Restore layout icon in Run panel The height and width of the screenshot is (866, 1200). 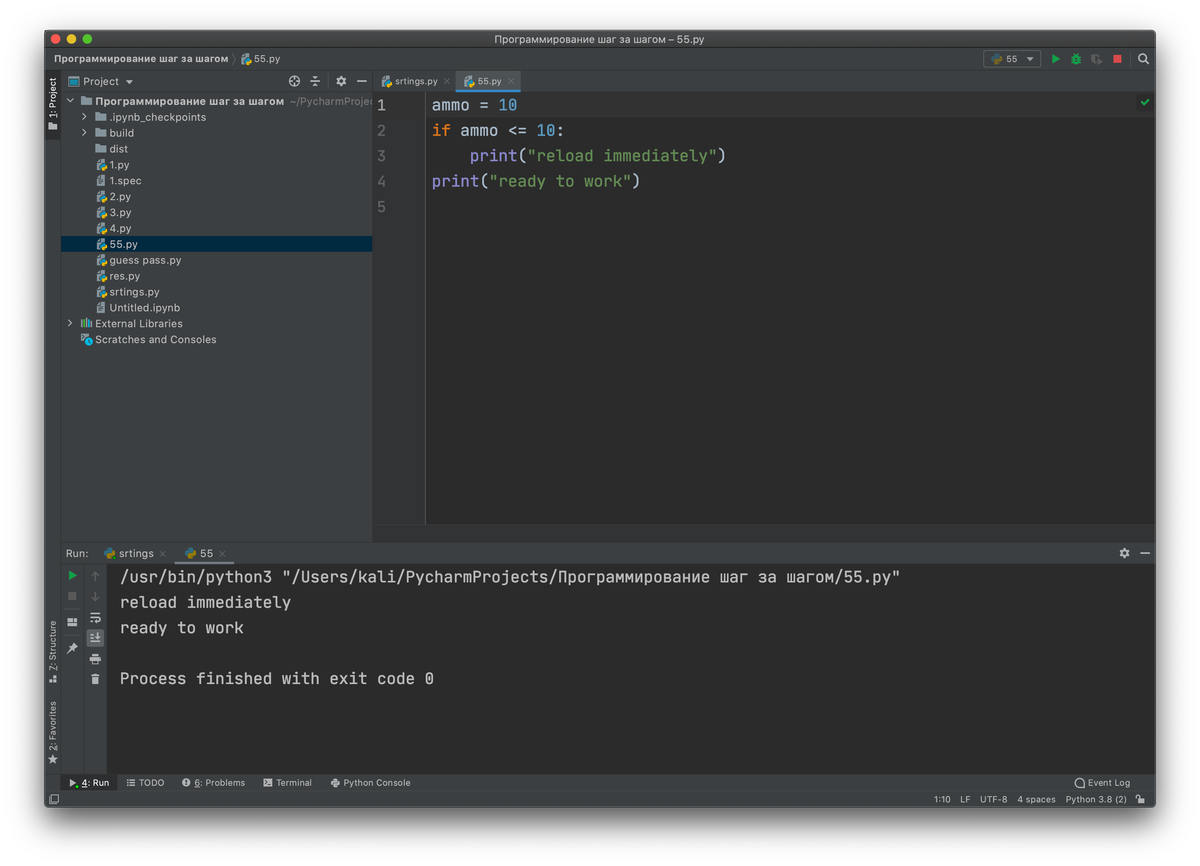72,622
